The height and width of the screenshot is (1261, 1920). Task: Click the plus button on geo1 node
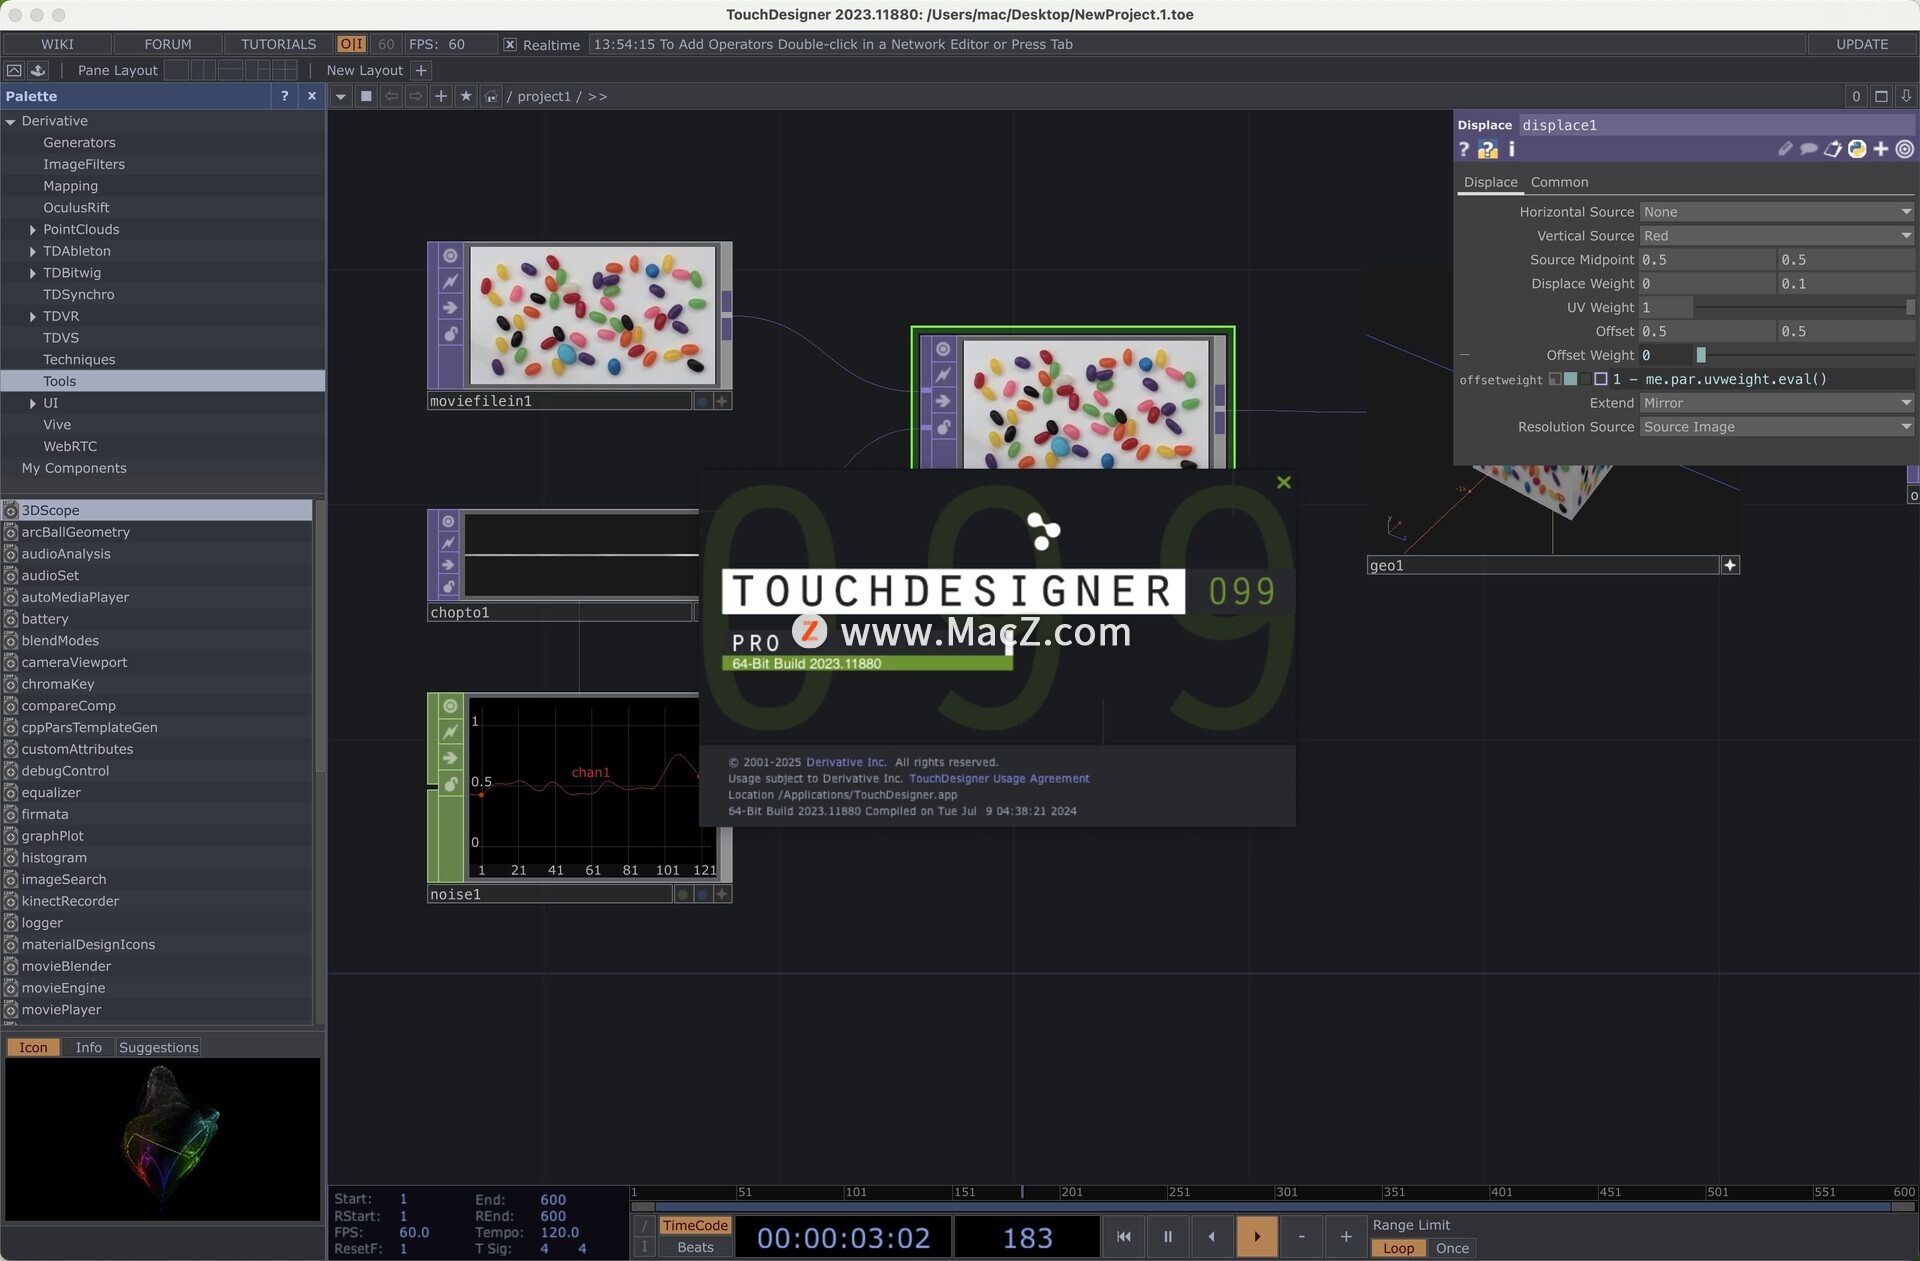click(x=1730, y=565)
